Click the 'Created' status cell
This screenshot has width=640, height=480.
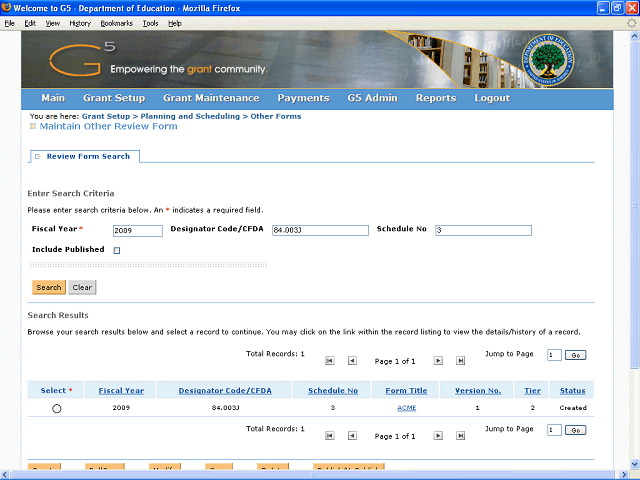click(573, 408)
